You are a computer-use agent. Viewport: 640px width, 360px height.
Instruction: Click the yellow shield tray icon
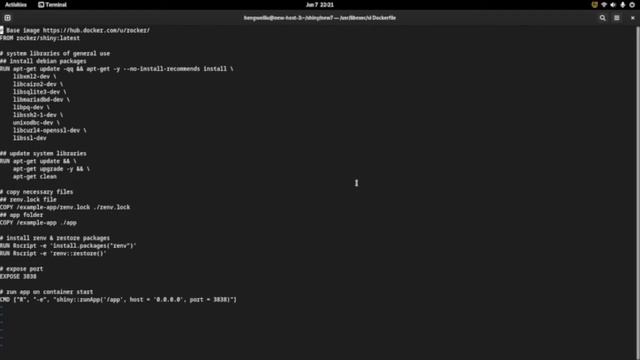tap(594, 5)
